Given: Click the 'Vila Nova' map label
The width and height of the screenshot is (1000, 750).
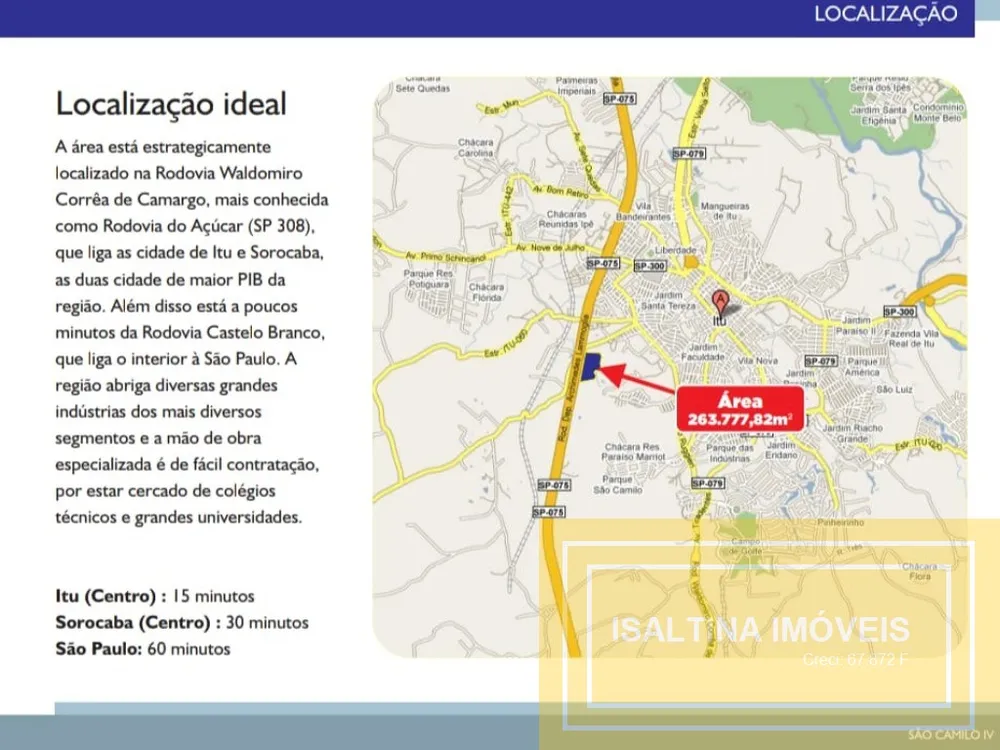Looking at the screenshot, I should [758, 360].
